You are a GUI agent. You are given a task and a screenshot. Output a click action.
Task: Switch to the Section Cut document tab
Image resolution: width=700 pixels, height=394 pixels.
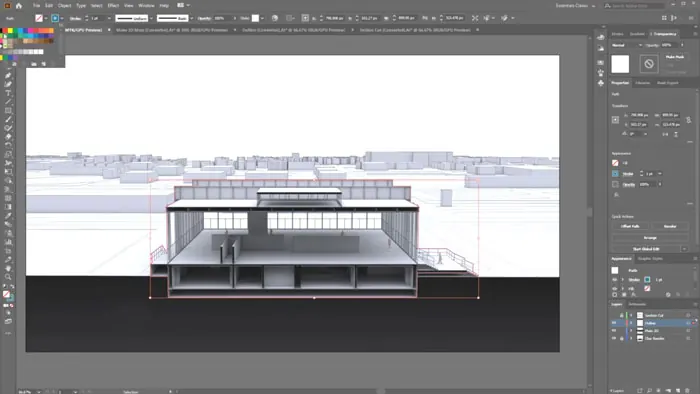(x=415, y=30)
